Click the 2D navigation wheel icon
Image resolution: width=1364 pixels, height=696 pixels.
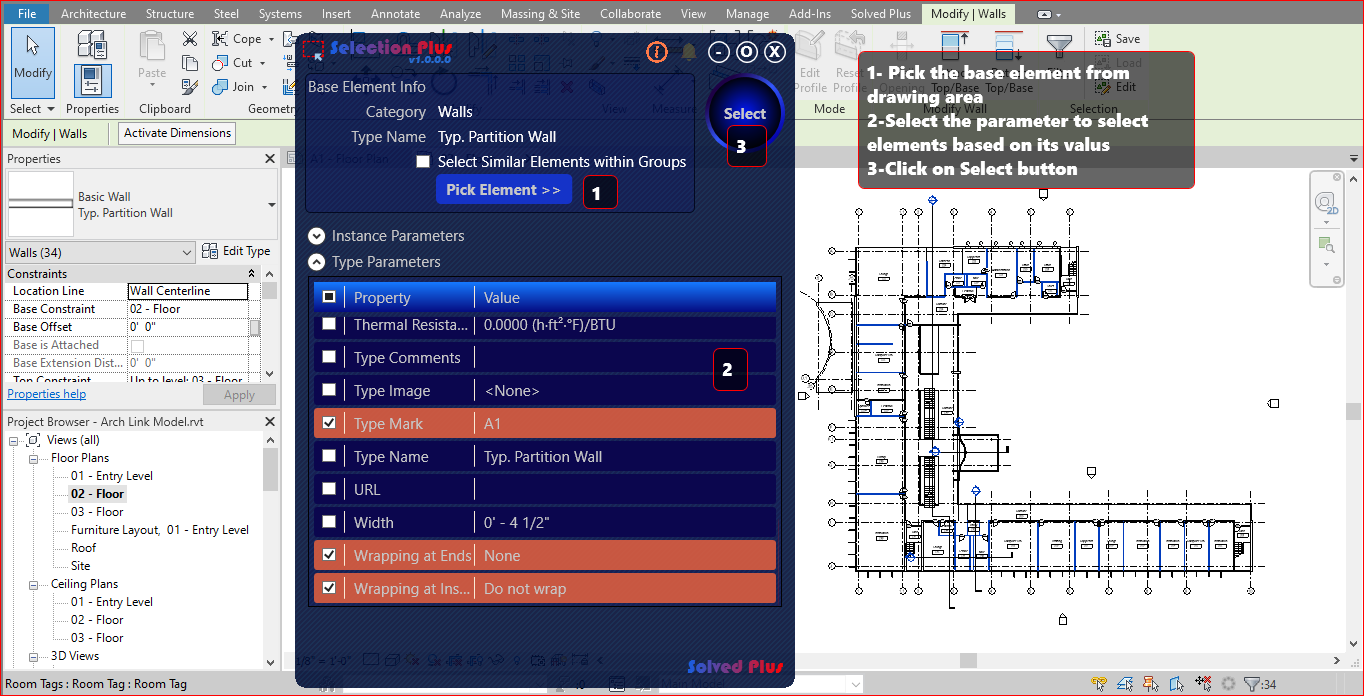point(1326,203)
